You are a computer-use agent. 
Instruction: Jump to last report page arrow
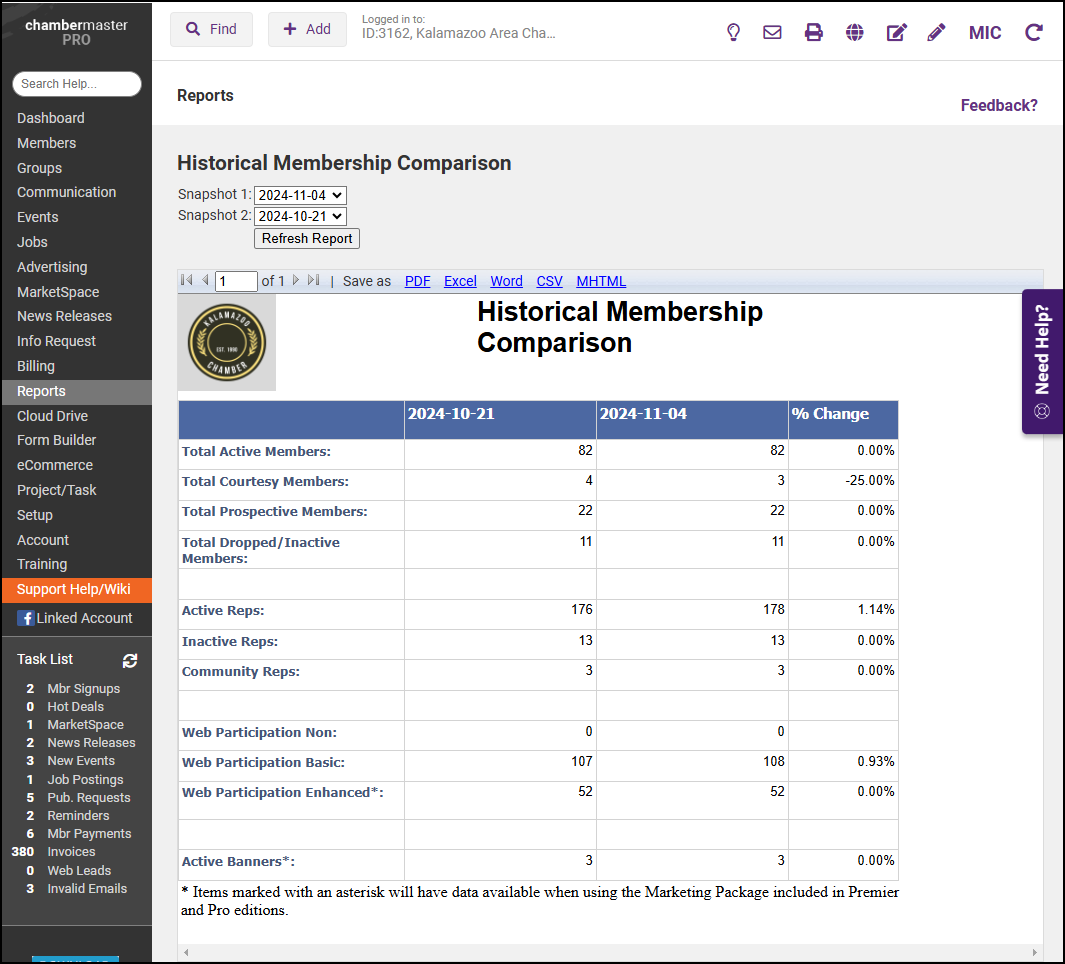click(x=314, y=281)
